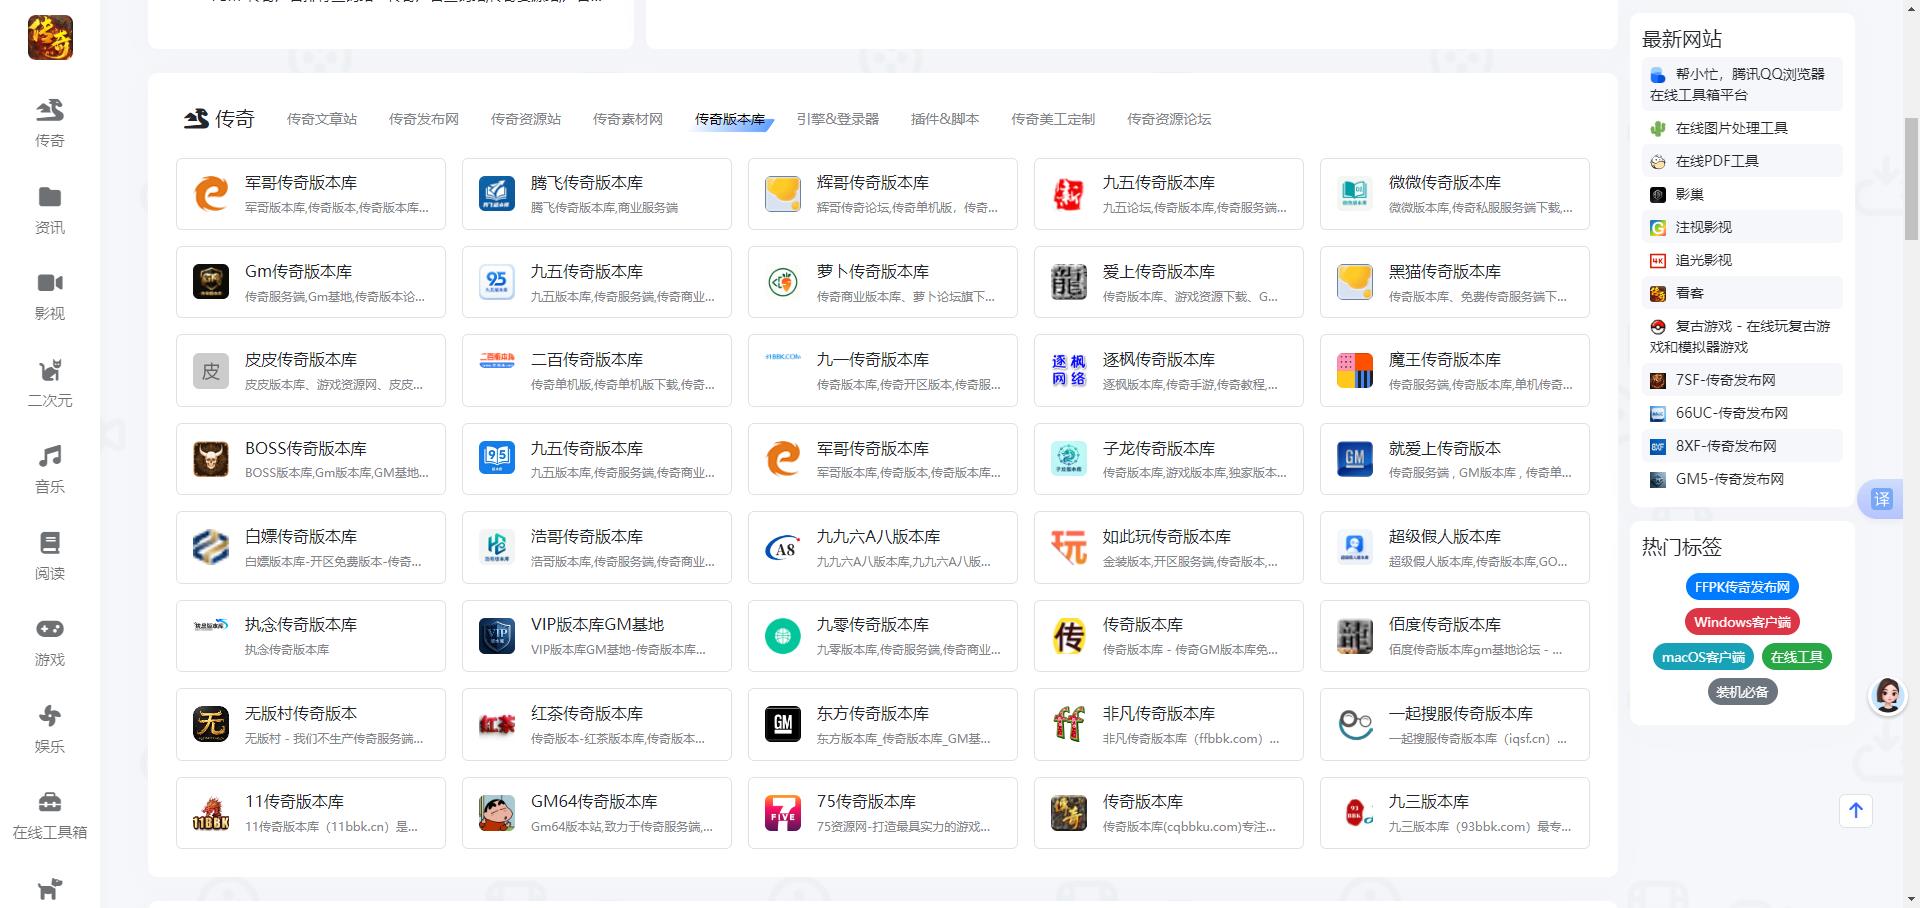
Task: Click the page vertical scrollbar thumb
Action: click(1911, 178)
